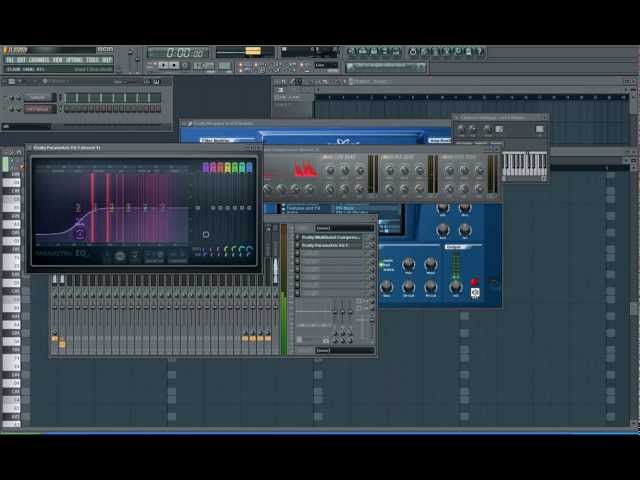Toggle second channel selector LED
Viewport: 640px width, 480px height.
pos(60,109)
